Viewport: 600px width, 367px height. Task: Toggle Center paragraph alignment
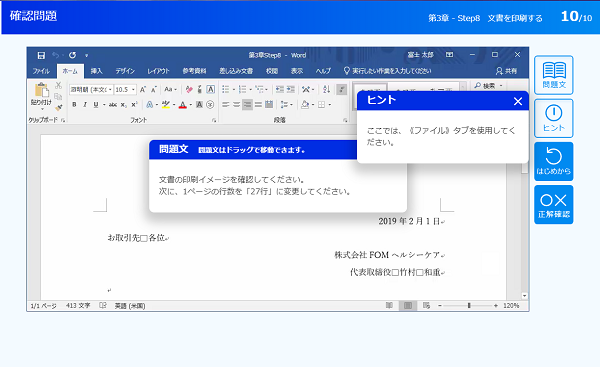coord(236,104)
